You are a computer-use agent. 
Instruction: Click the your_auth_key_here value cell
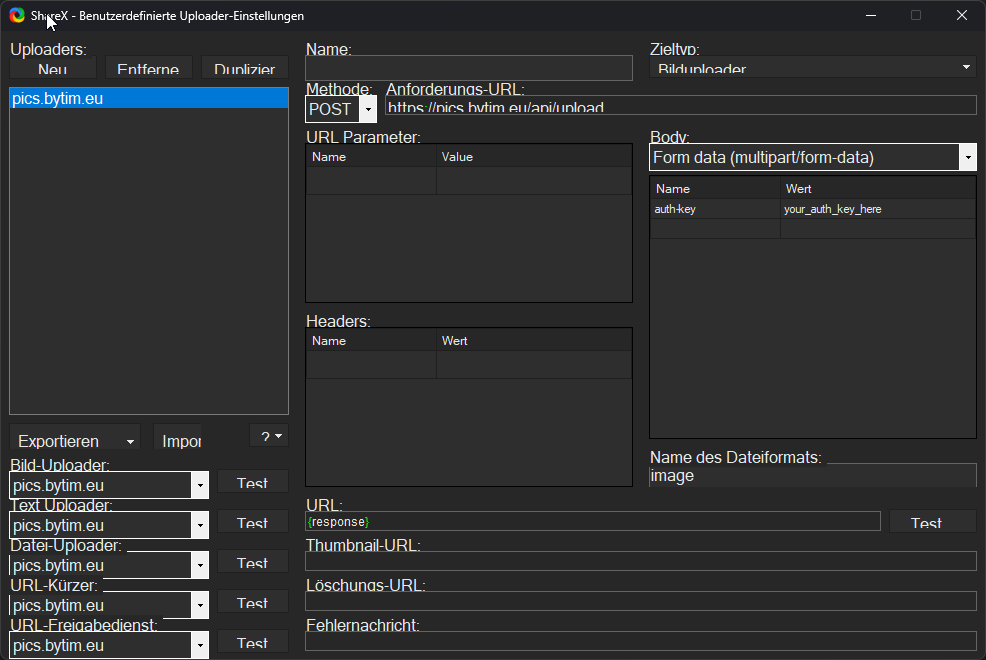878,209
